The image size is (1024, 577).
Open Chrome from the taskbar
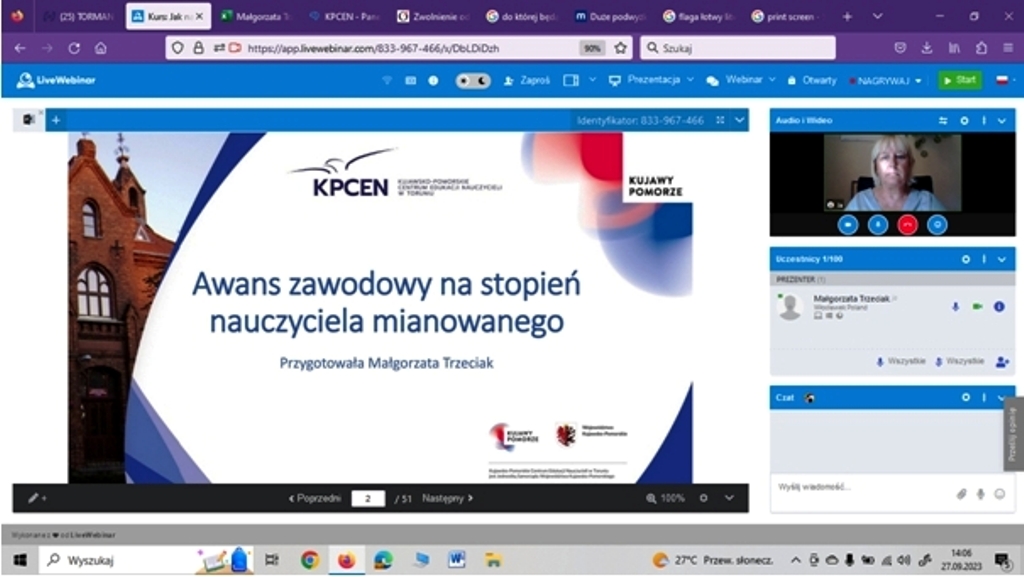point(310,560)
